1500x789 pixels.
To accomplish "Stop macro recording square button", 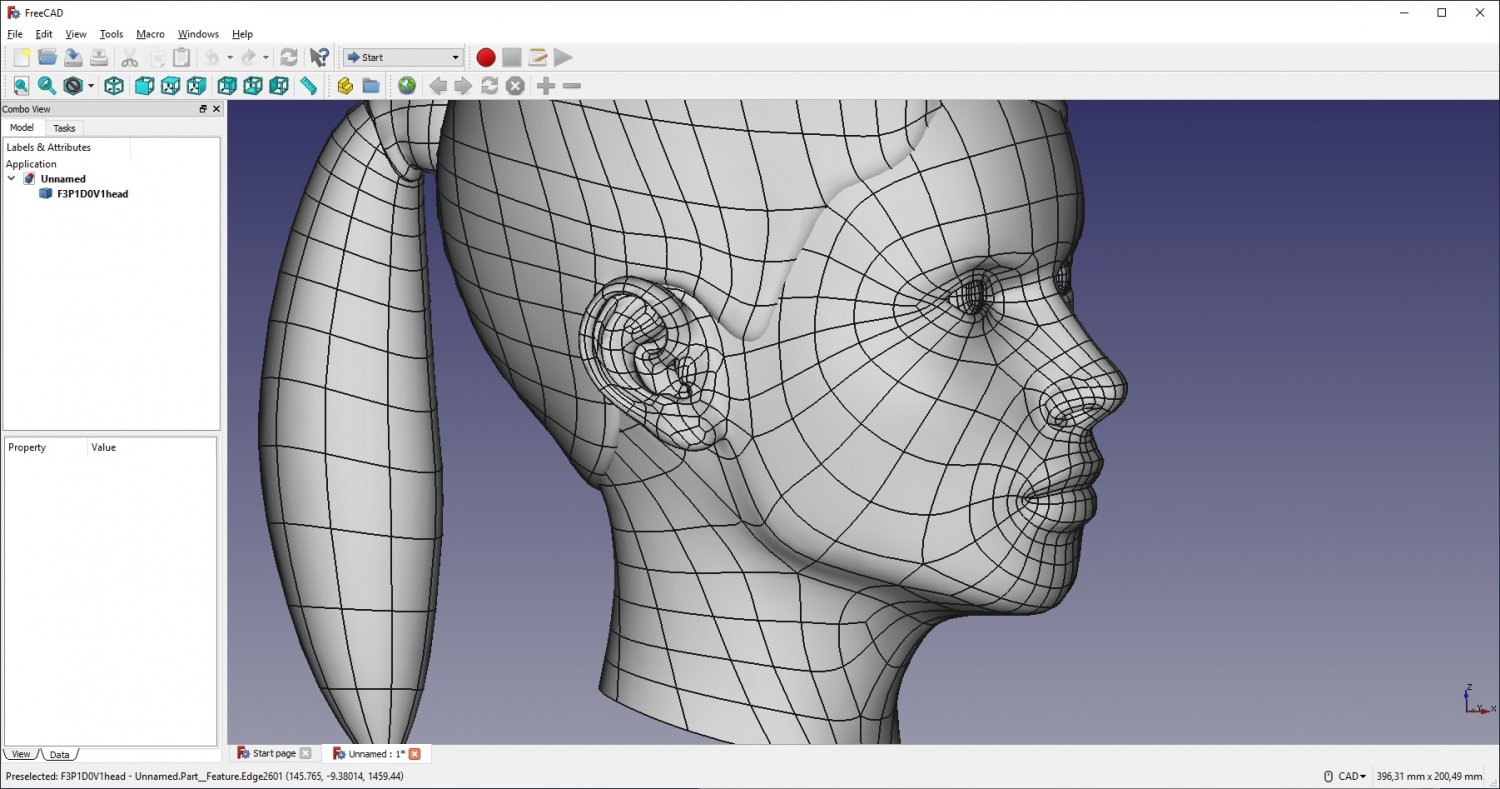I will (512, 57).
